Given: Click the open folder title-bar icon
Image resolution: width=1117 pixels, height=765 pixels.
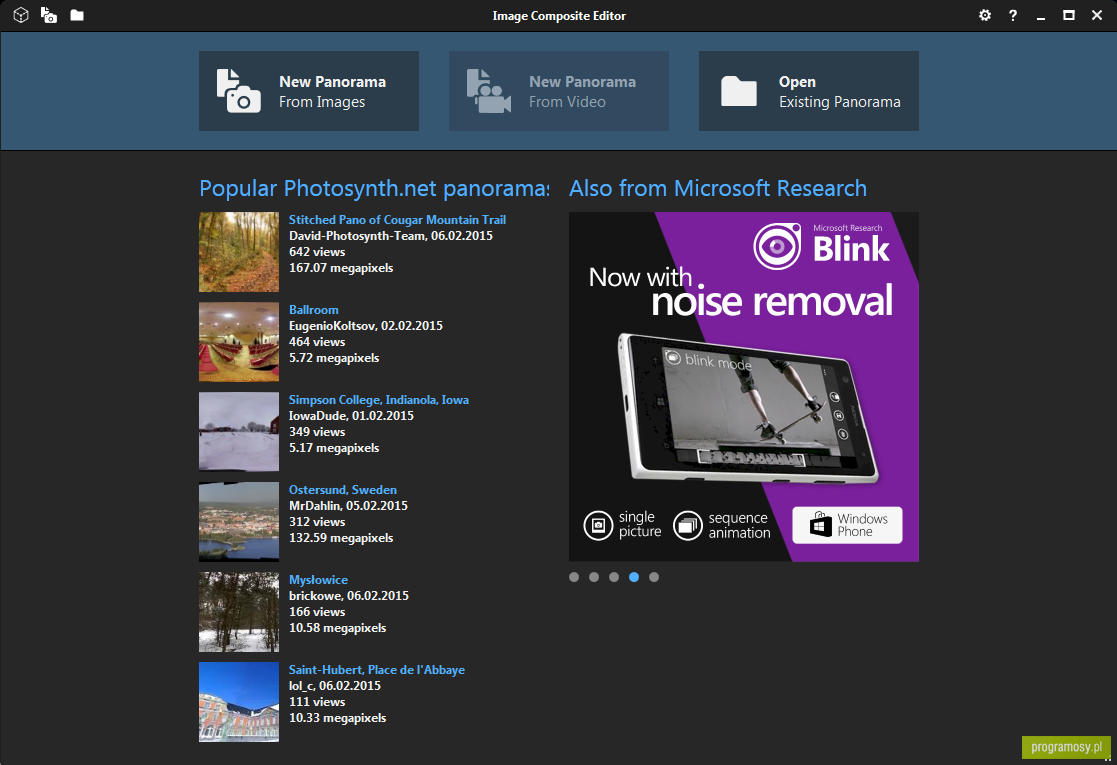Looking at the screenshot, I should click(77, 15).
